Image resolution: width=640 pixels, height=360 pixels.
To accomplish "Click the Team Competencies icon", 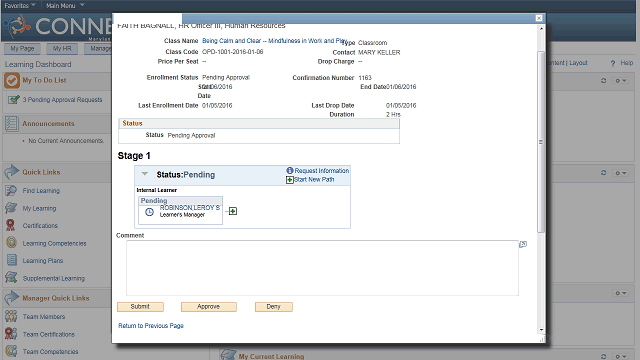I will [11, 351].
